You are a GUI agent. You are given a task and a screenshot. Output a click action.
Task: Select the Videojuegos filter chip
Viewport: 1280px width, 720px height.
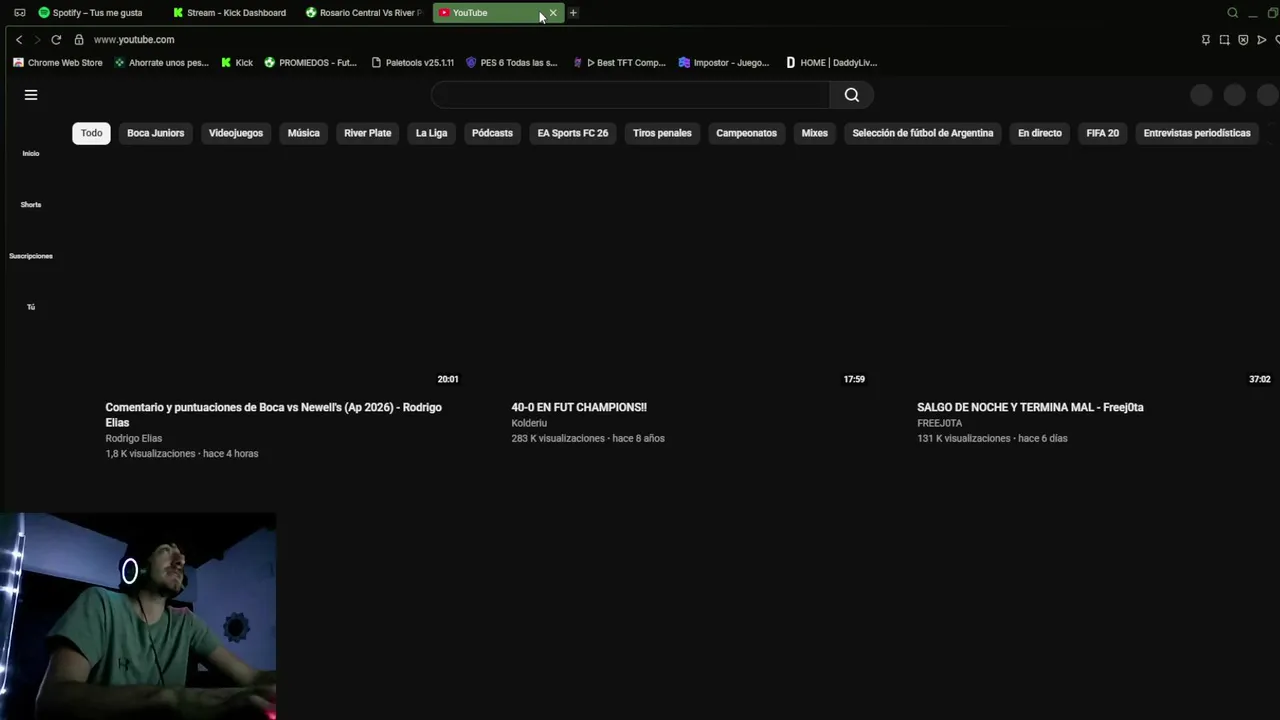pos(236,133)
